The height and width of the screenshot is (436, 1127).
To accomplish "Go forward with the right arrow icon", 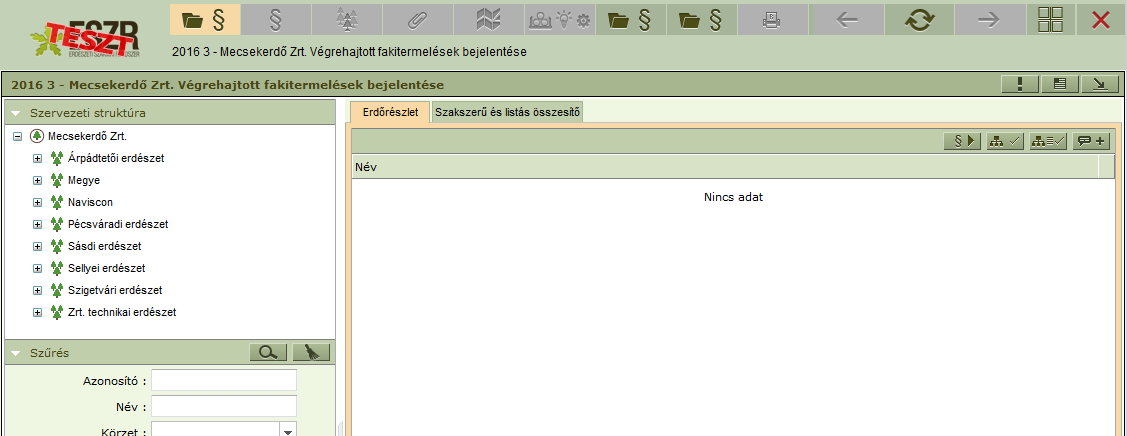I will coord(990,20).
